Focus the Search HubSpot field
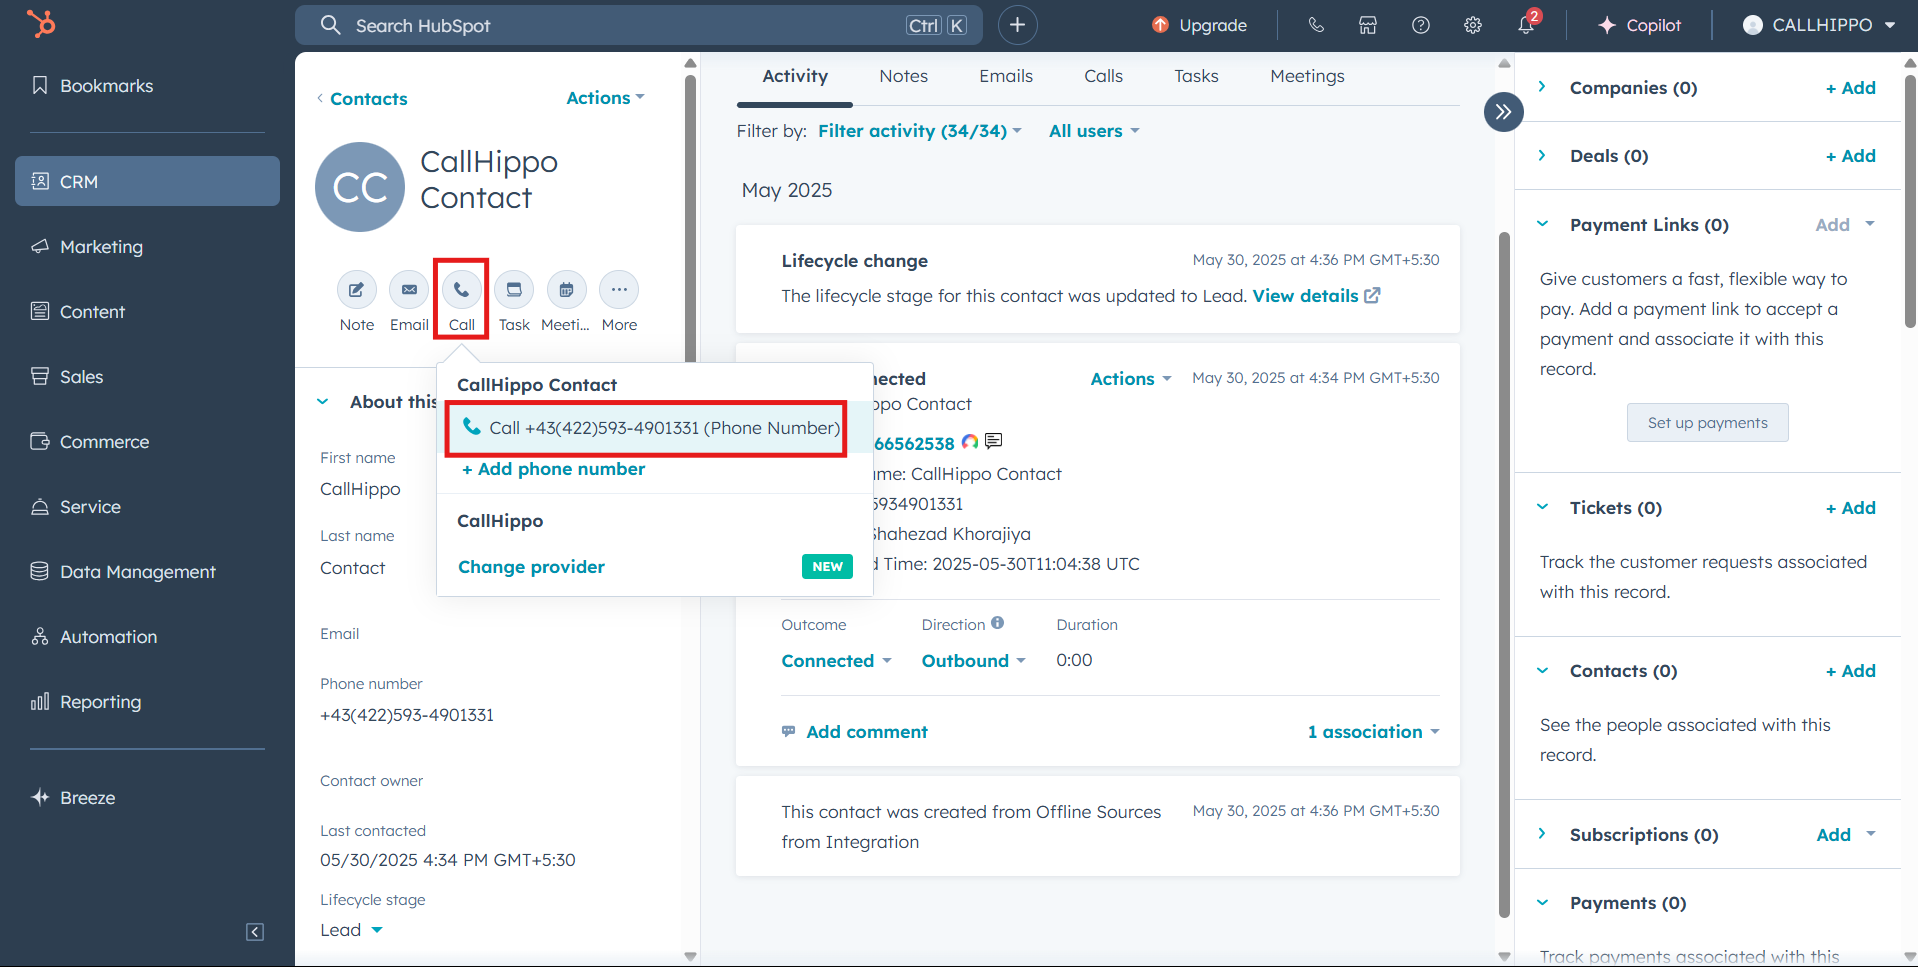The height and width of the screenshot is (967, 1918). pos(638,25)
